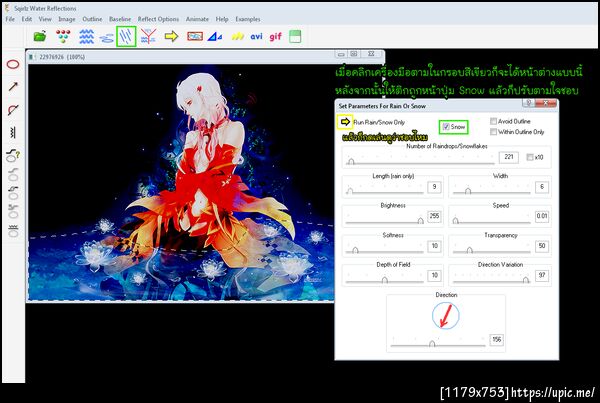
Task: Click the Brightness value field showing 255
Action: [x=434, y=216]
